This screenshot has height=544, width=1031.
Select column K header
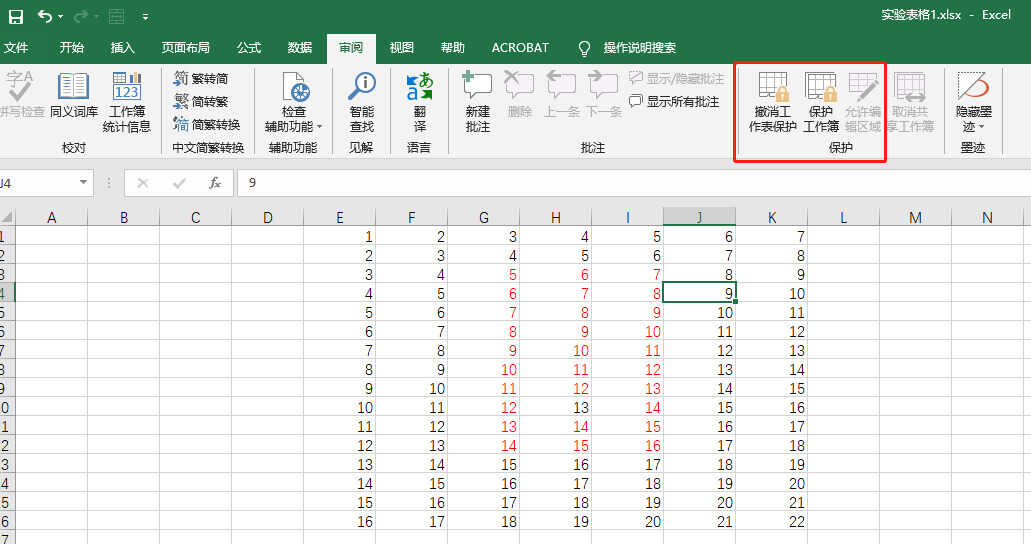pos(771,218)
